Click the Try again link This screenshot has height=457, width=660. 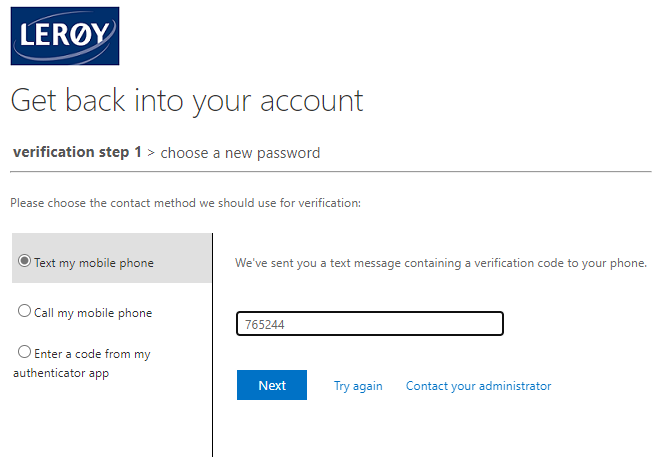(358, 386)
